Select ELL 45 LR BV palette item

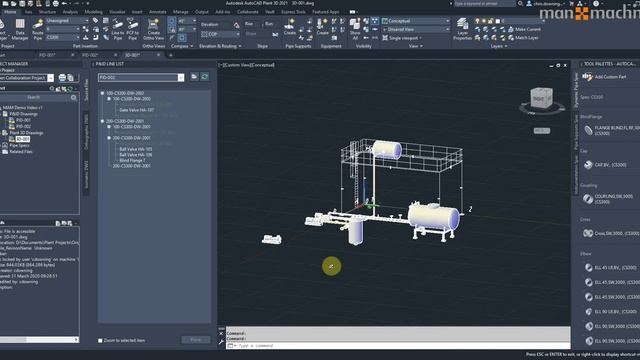pos(611,268)
